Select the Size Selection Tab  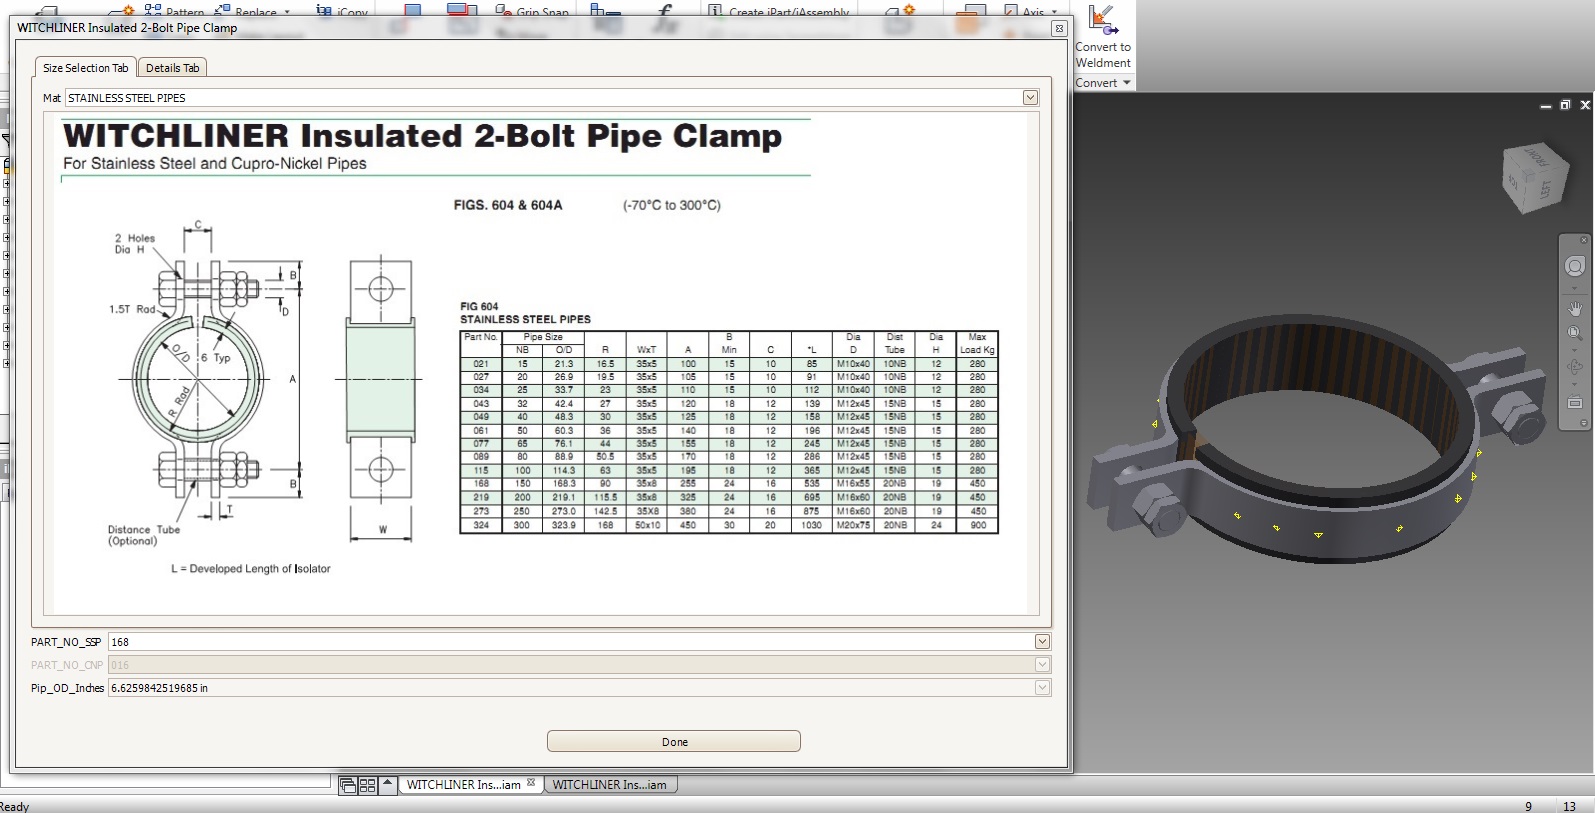click(x=85, y=68)
